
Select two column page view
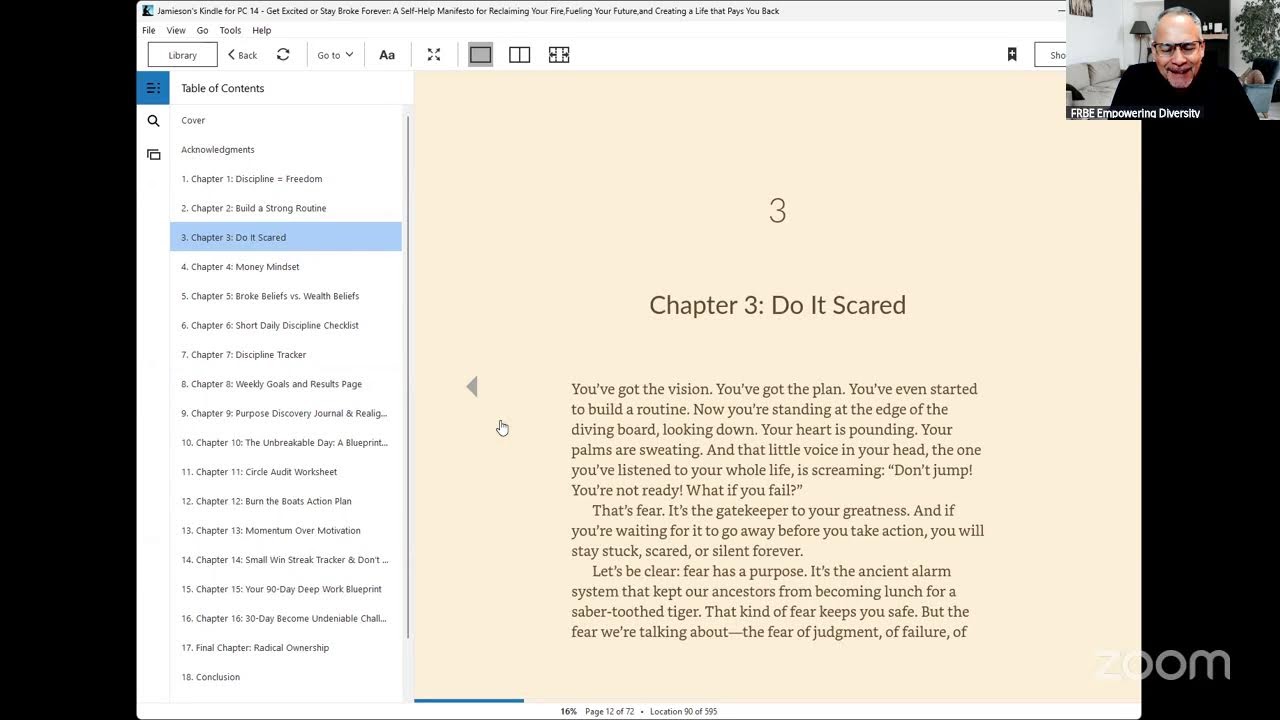click(519, 55)
